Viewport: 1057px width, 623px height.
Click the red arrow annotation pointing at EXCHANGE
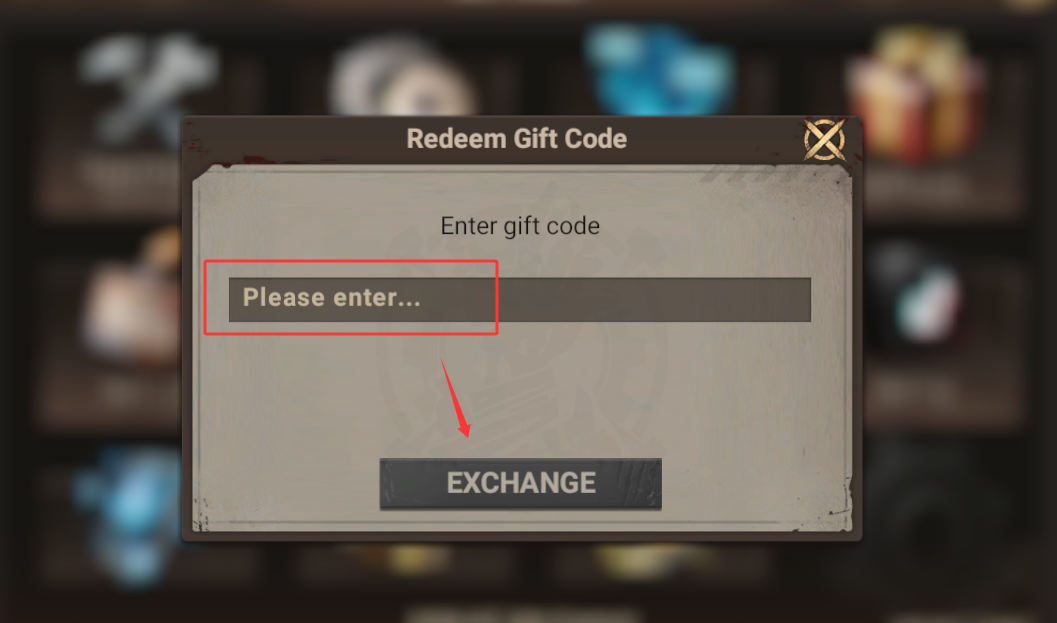click(455, 396)
